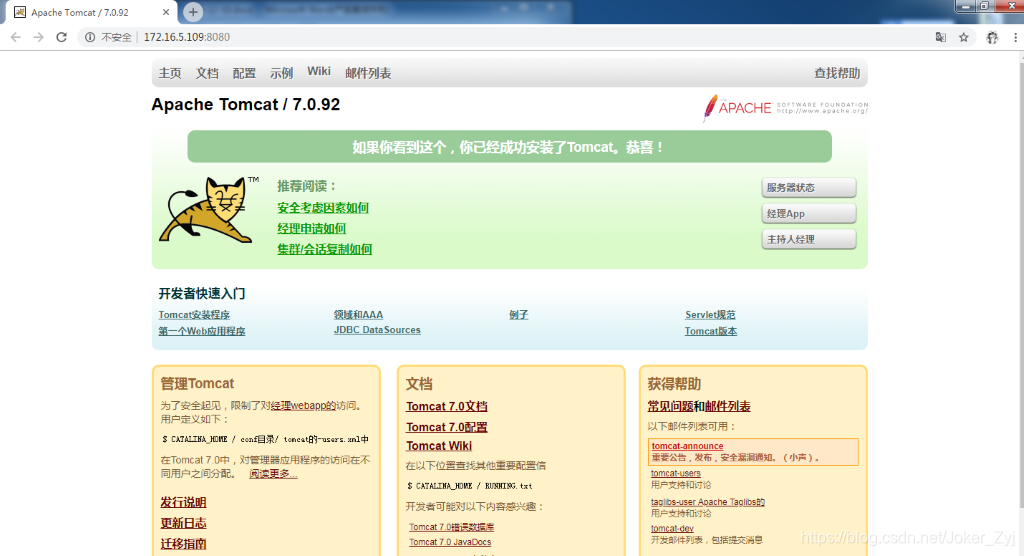The height and width of the screenshot is (556, 1024).
Task: Open the 安全考虑因素如何 link
Action: 323,208
